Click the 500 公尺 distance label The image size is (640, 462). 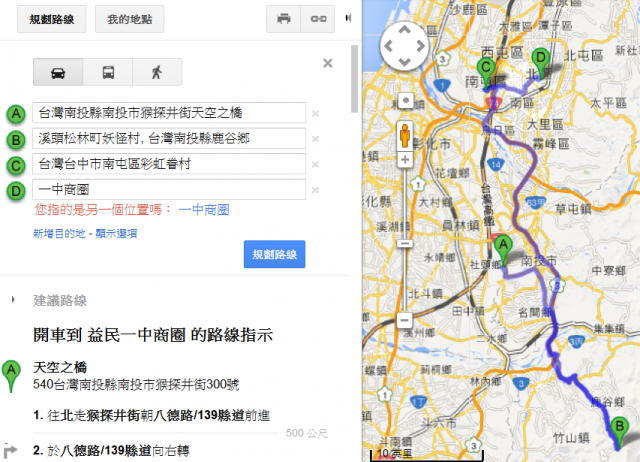click(x=307, y=433)
